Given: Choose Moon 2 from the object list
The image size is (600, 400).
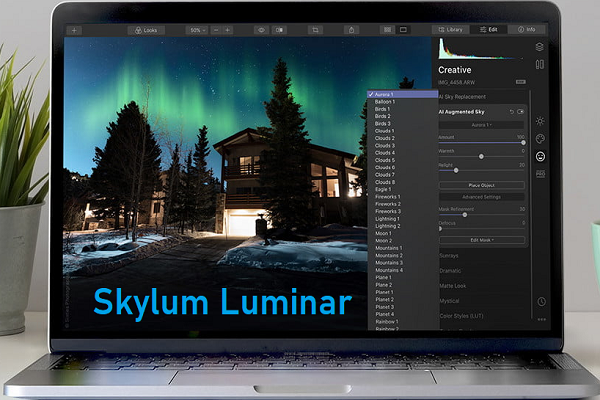Looking at the screenshot, I should click(403, 241).
